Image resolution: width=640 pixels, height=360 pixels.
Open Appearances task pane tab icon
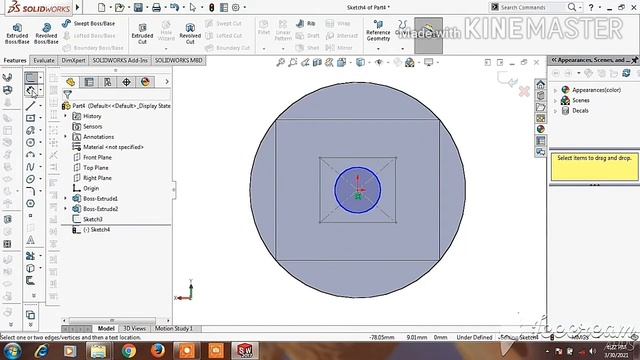pyautogui.click(x=540, y=129)
